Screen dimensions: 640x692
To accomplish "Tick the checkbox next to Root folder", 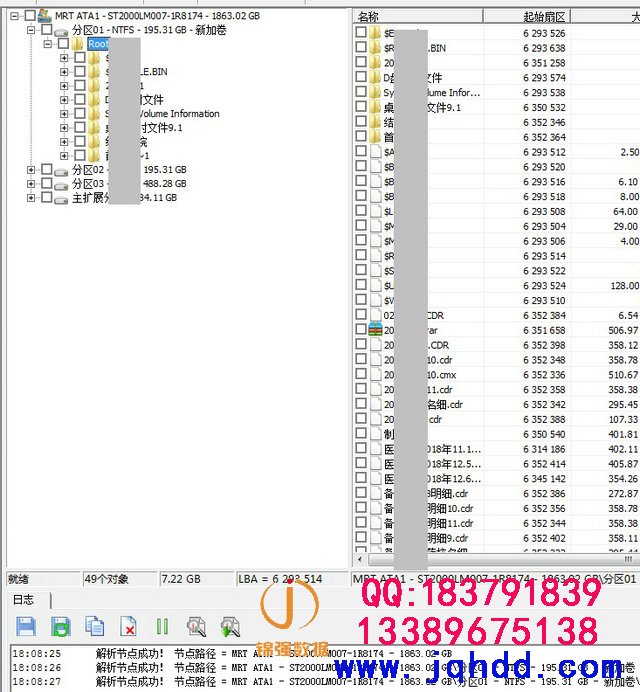I will pos(63,43).
